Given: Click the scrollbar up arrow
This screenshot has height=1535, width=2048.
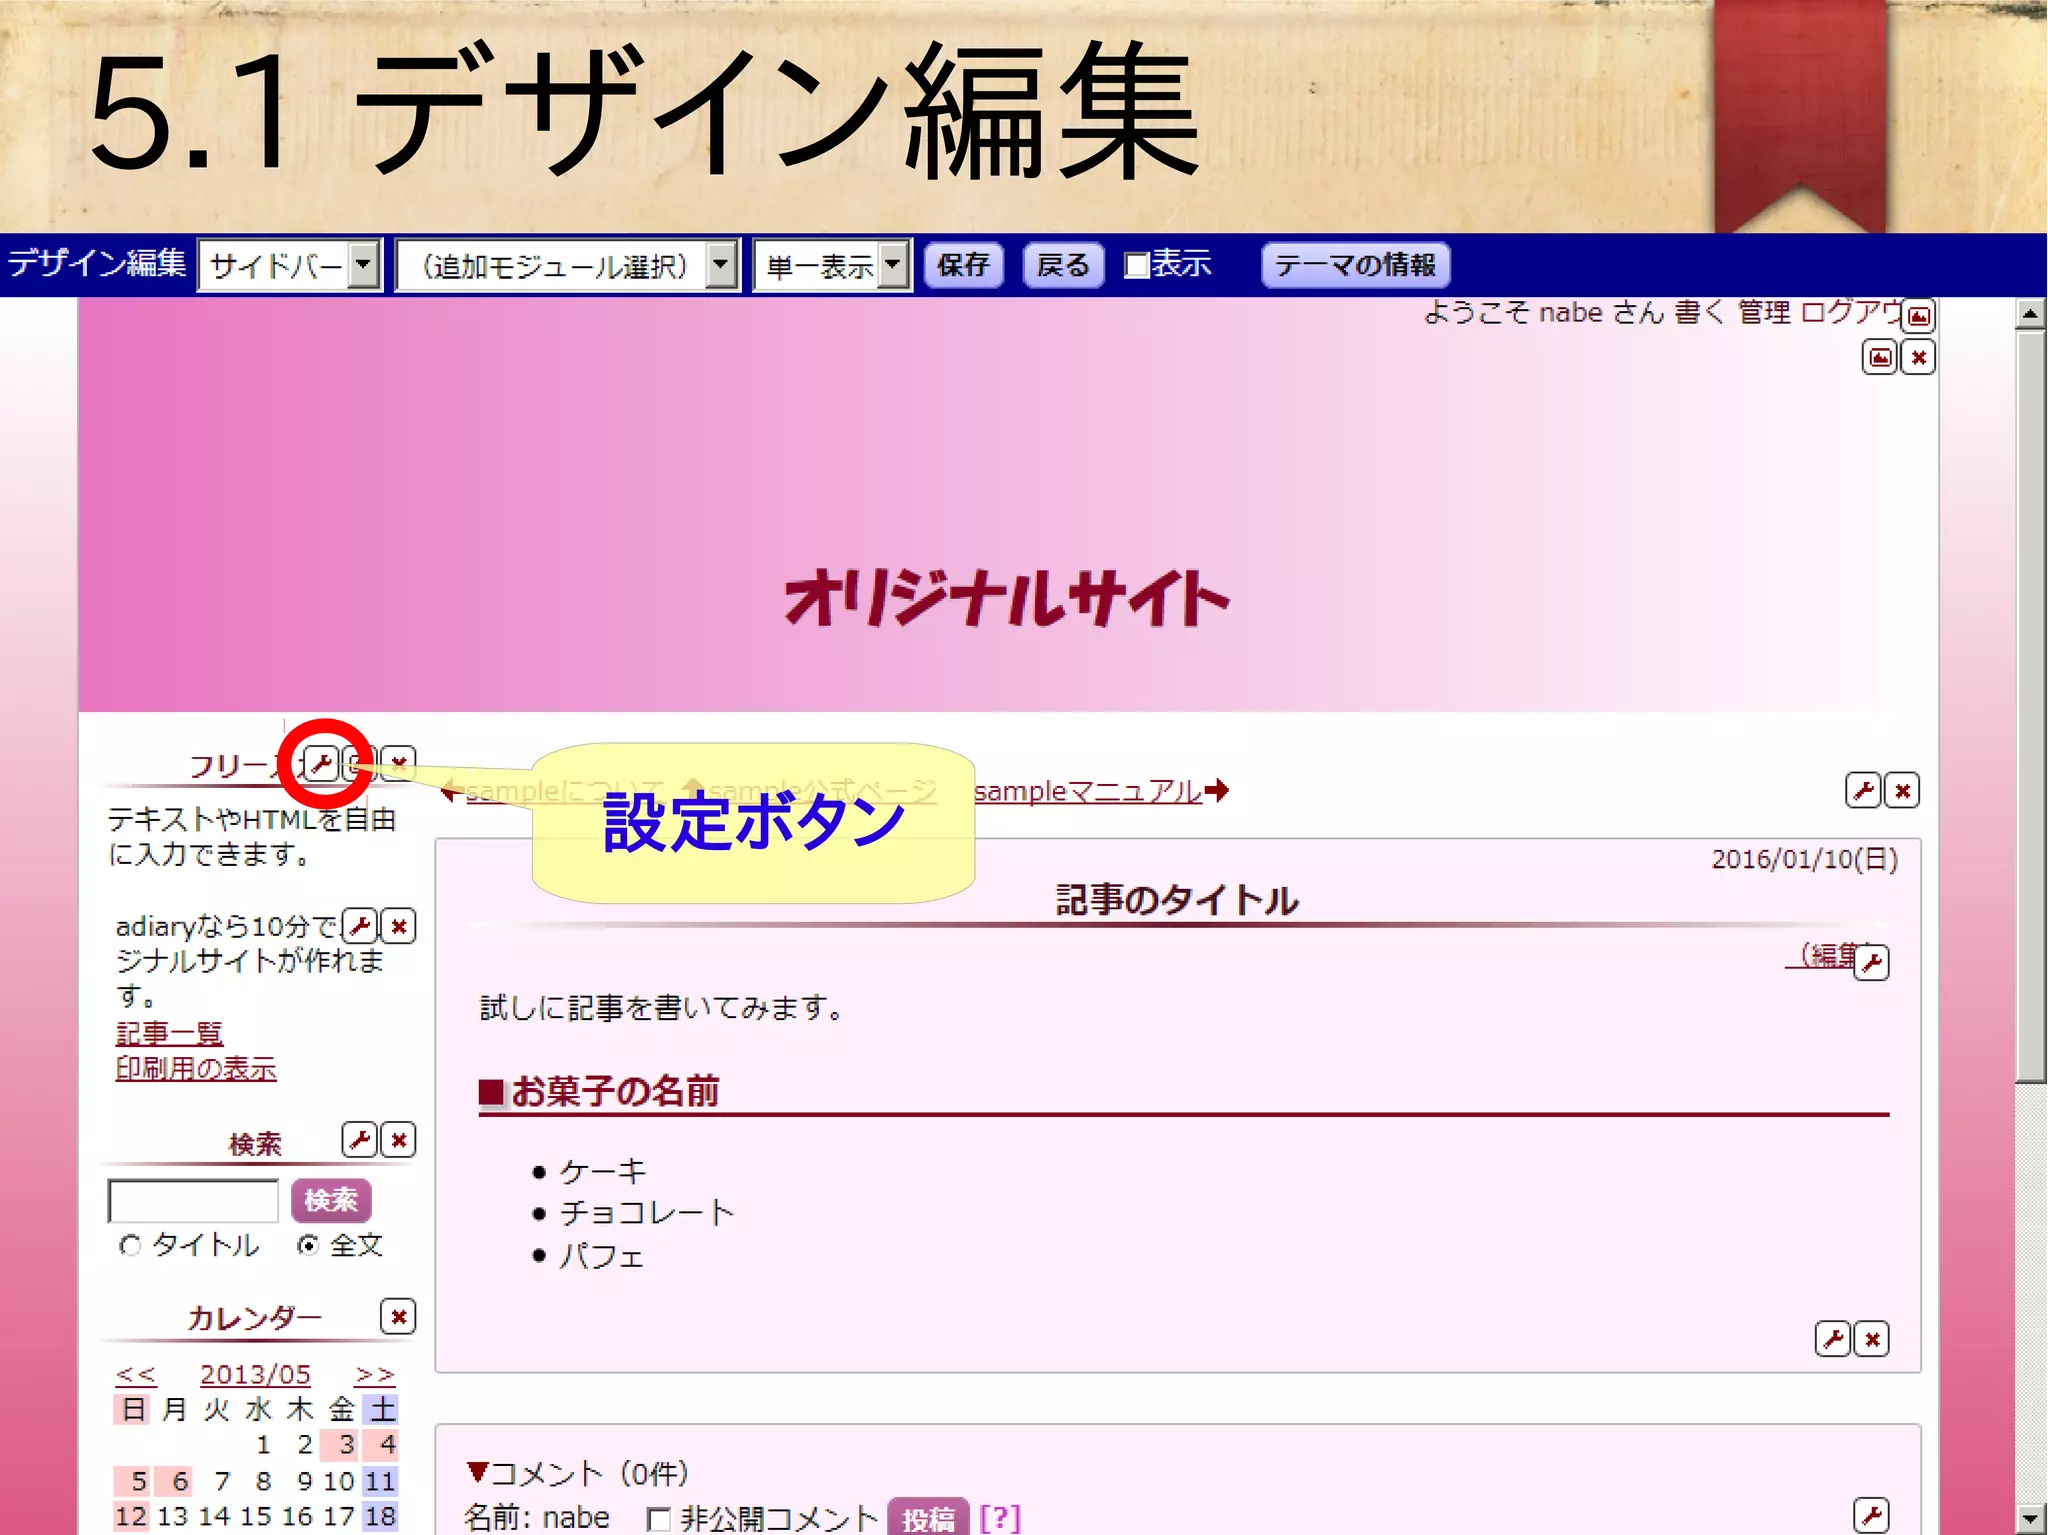Looking at the screenshot, I should 2030,314.
